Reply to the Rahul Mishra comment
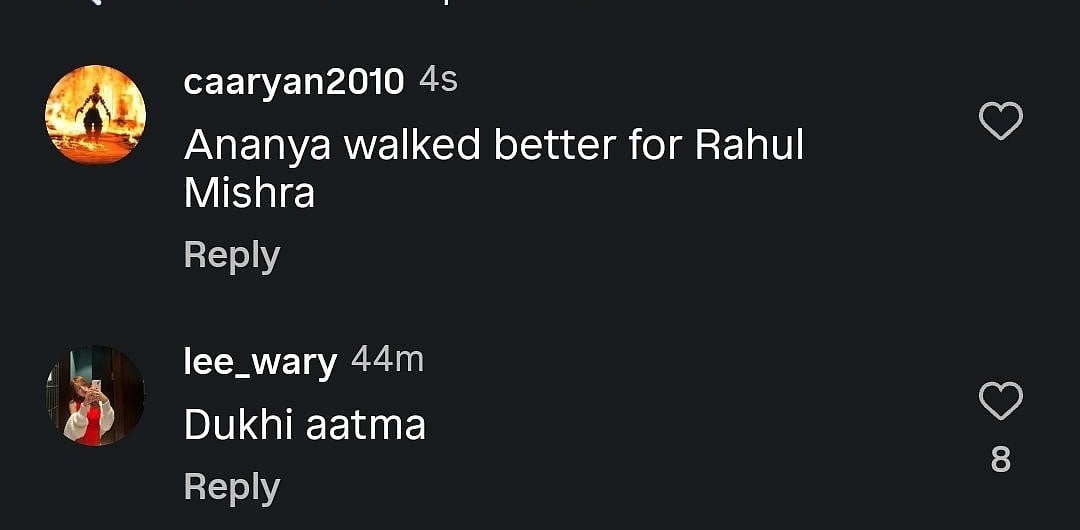 coord(231,255)
